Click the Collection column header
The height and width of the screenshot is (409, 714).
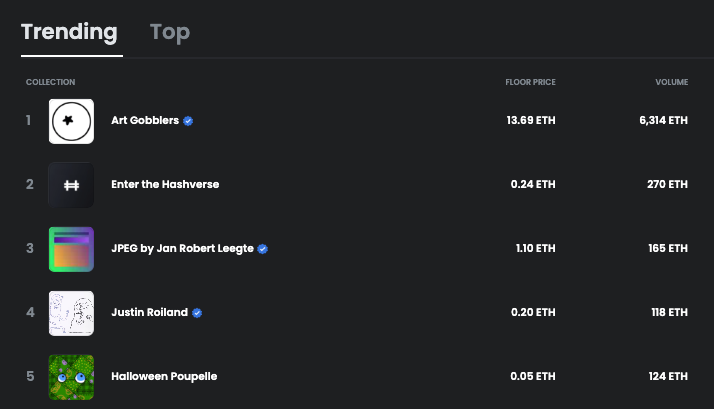point(51,82)
